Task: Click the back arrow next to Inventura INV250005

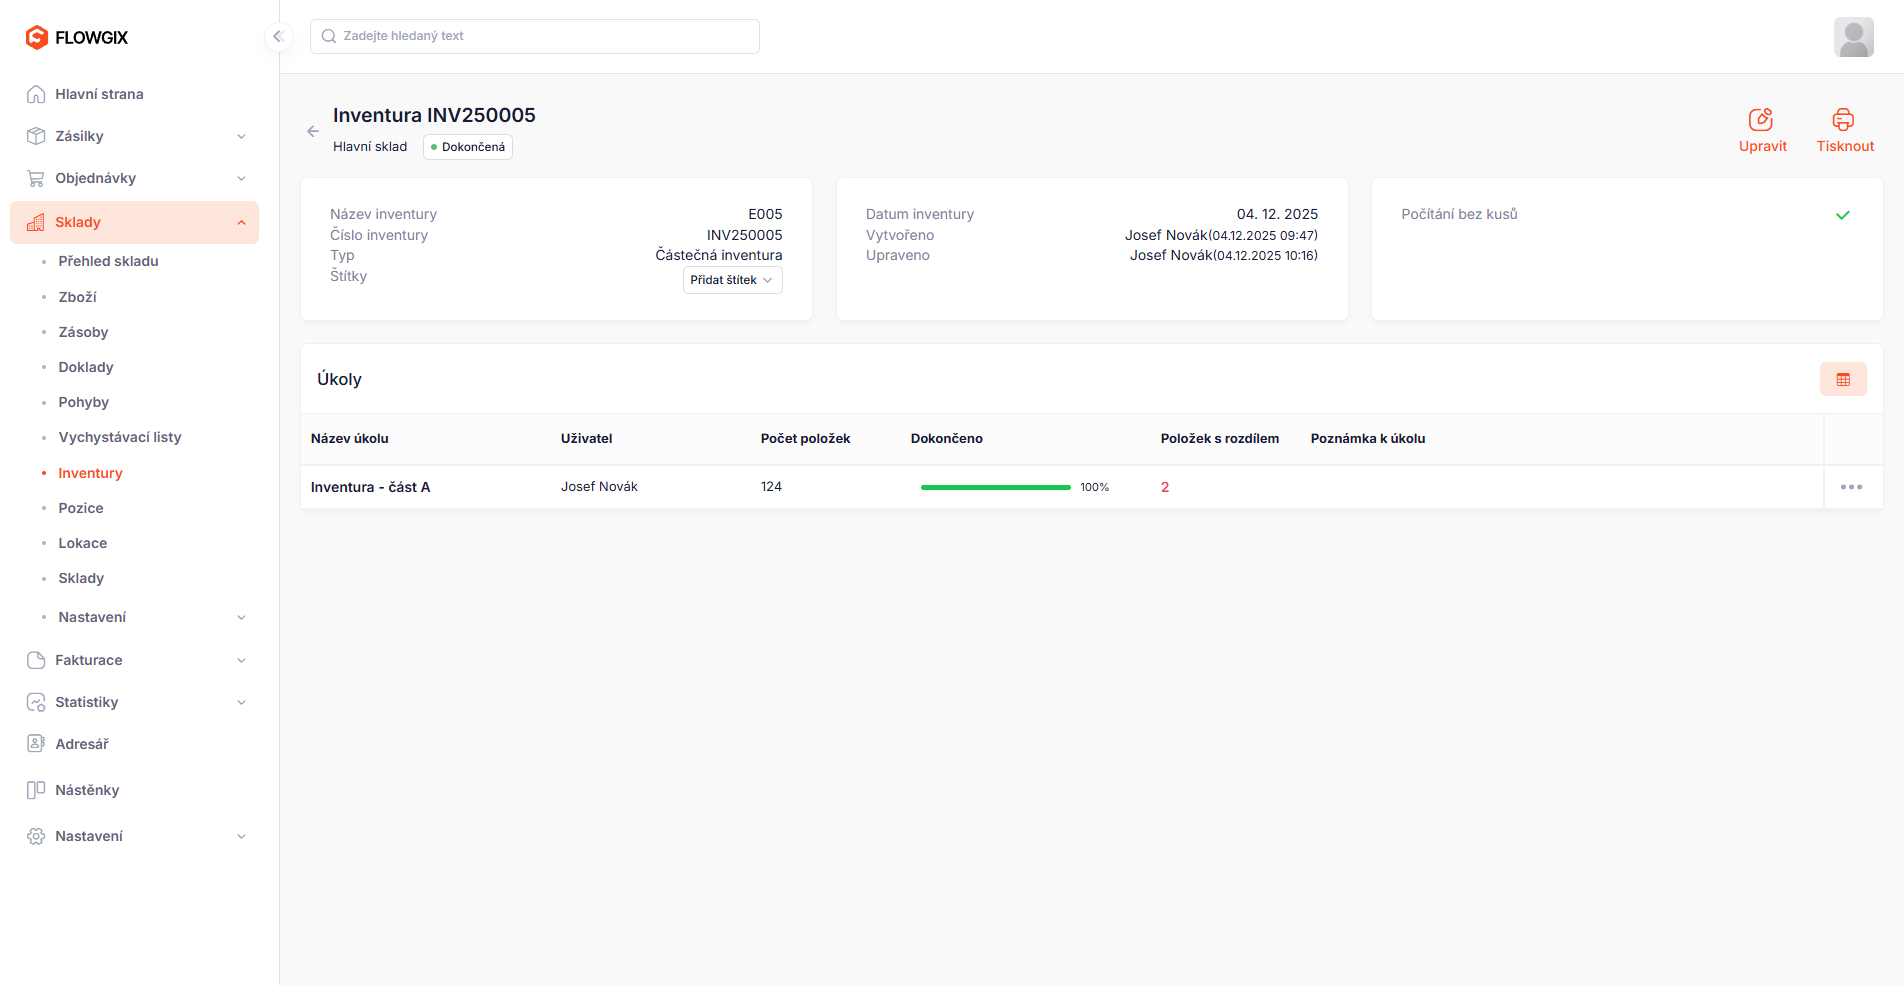Action: [312, 130]
